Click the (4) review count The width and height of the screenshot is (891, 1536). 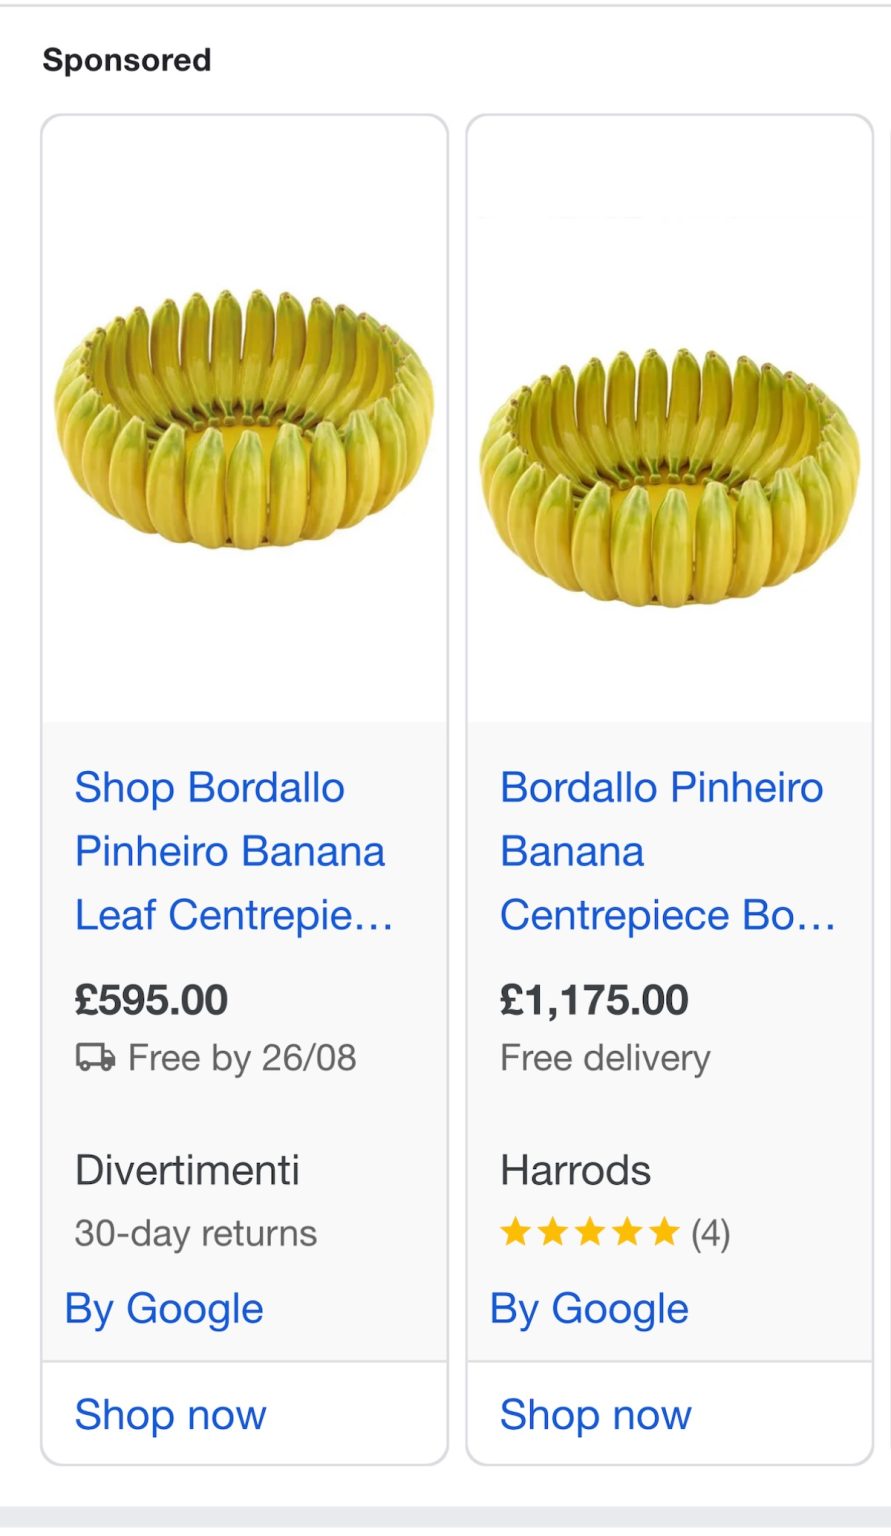click(x=710, y=1233)
